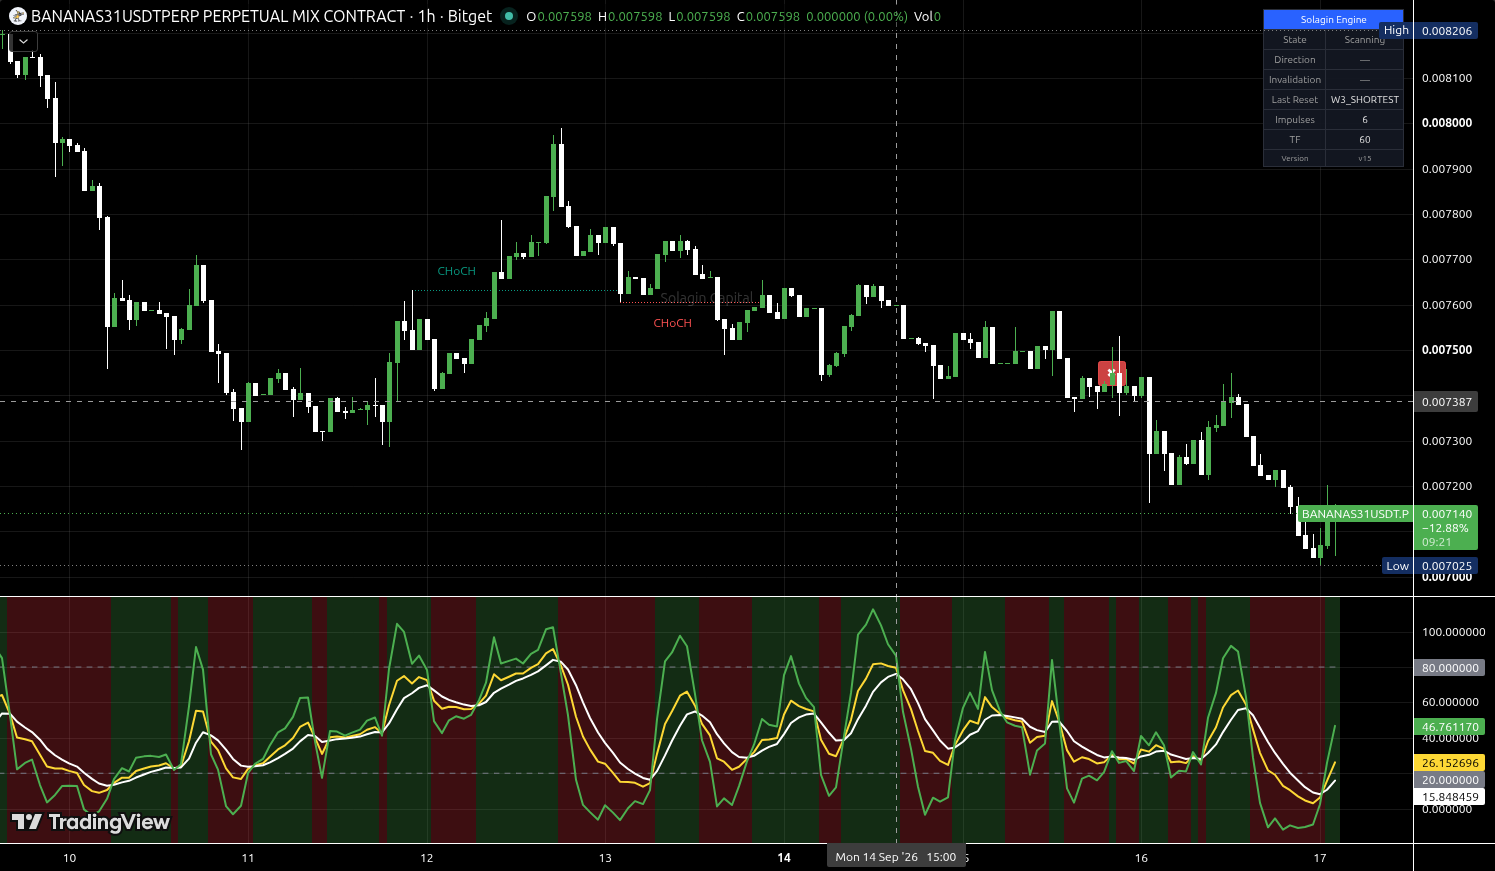Click date 12 on the time axis
This screenshot has height=871, width=1495.
pos(427,858)
